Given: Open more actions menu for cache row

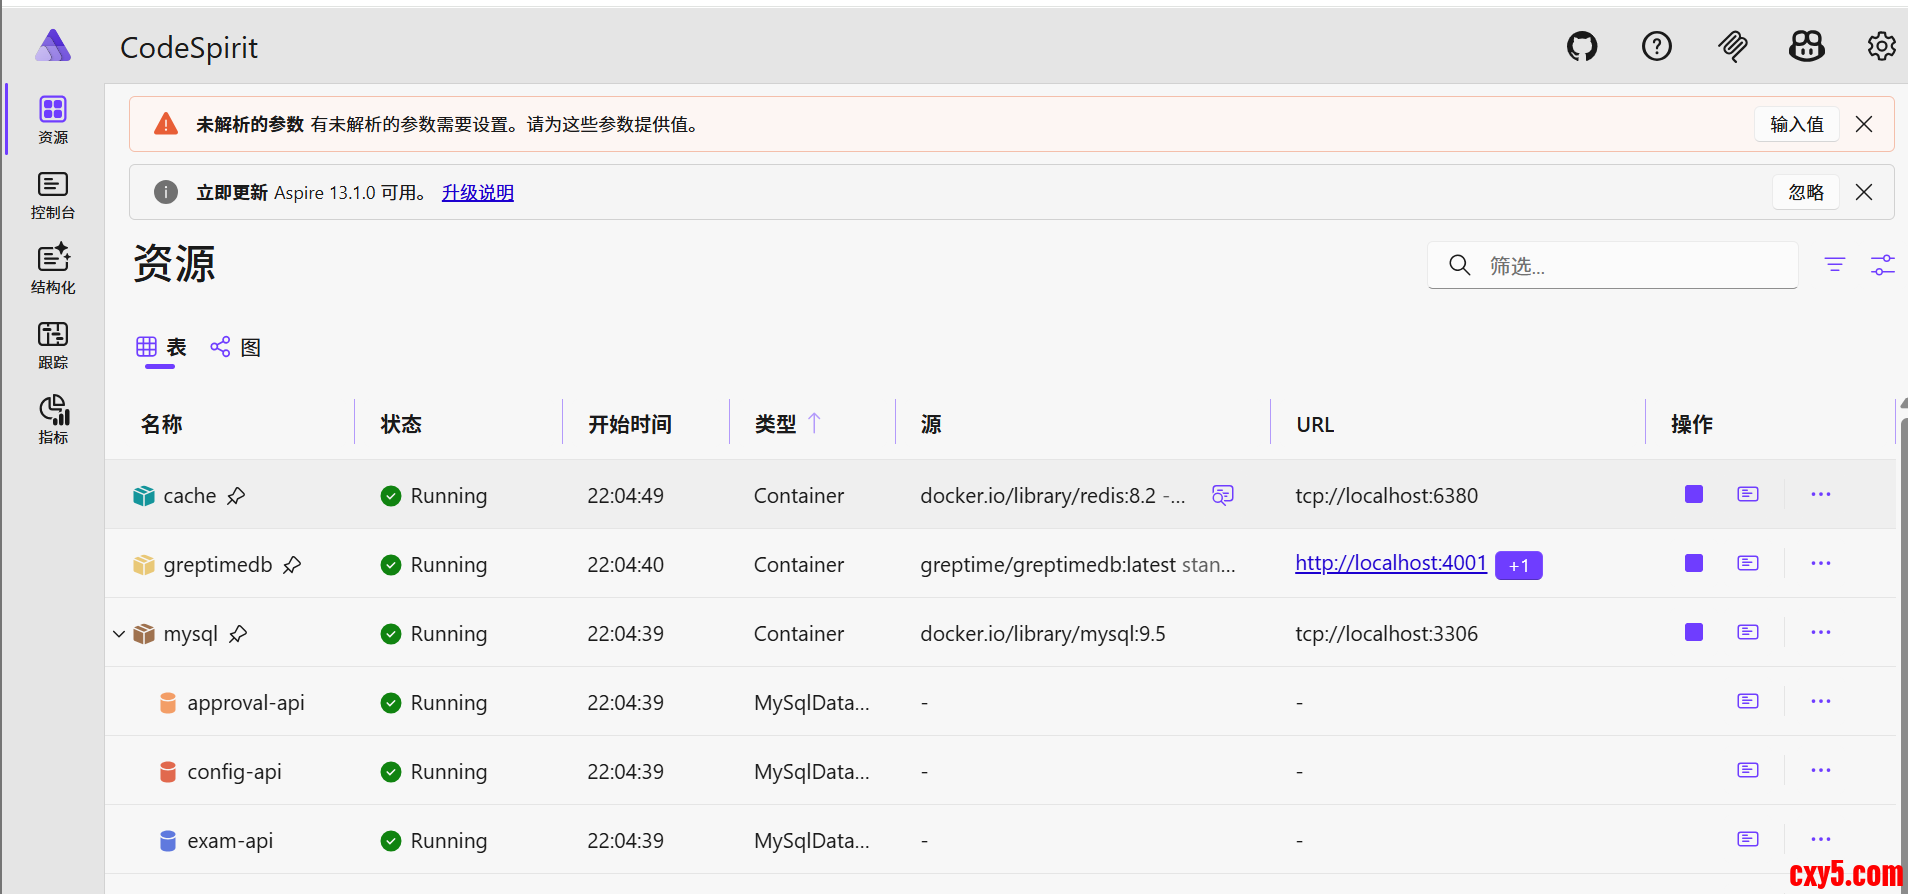Looking at the screenshot, I should coord(1820,494).
